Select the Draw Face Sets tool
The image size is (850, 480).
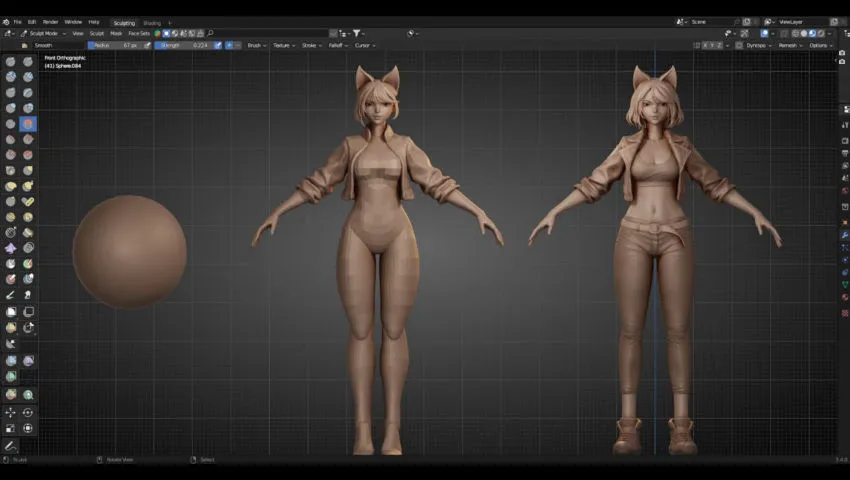28,264
